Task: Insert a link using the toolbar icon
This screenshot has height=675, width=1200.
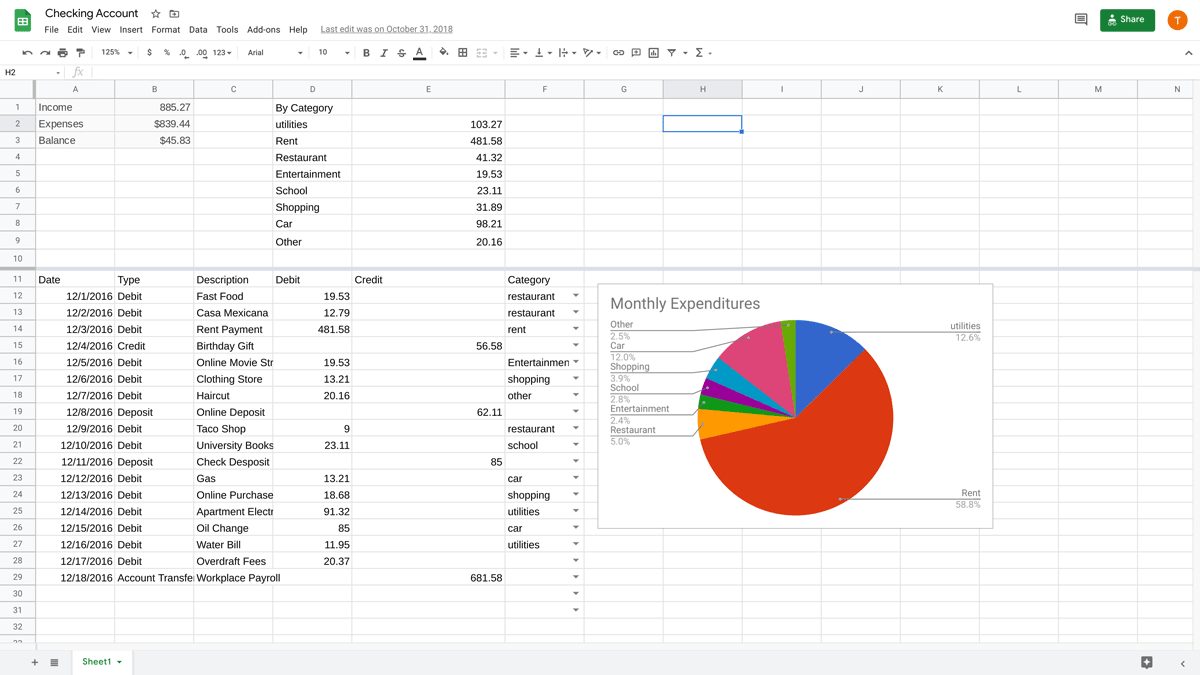Action: click(618, 53)
